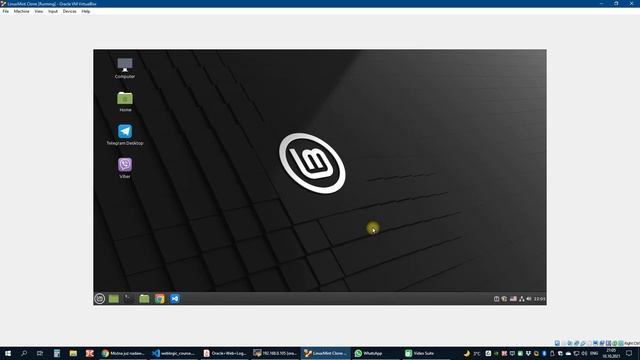Open the VirtualBox File menu
The image size is (640, 360).
[x=6, y=11]
